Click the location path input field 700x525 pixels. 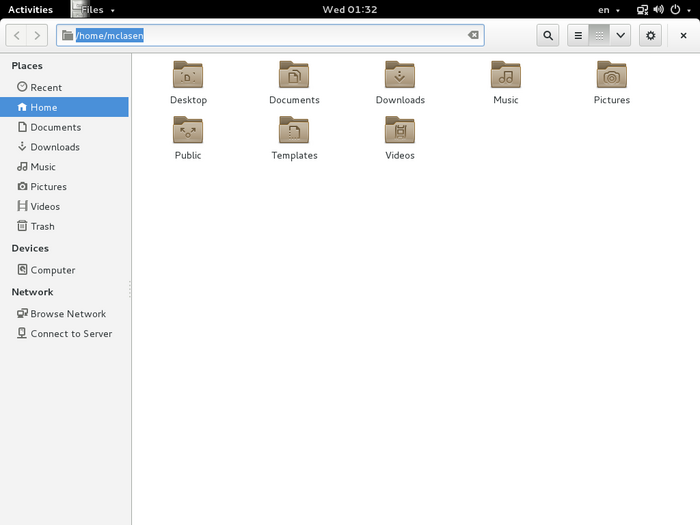click(x=300, y=35)
